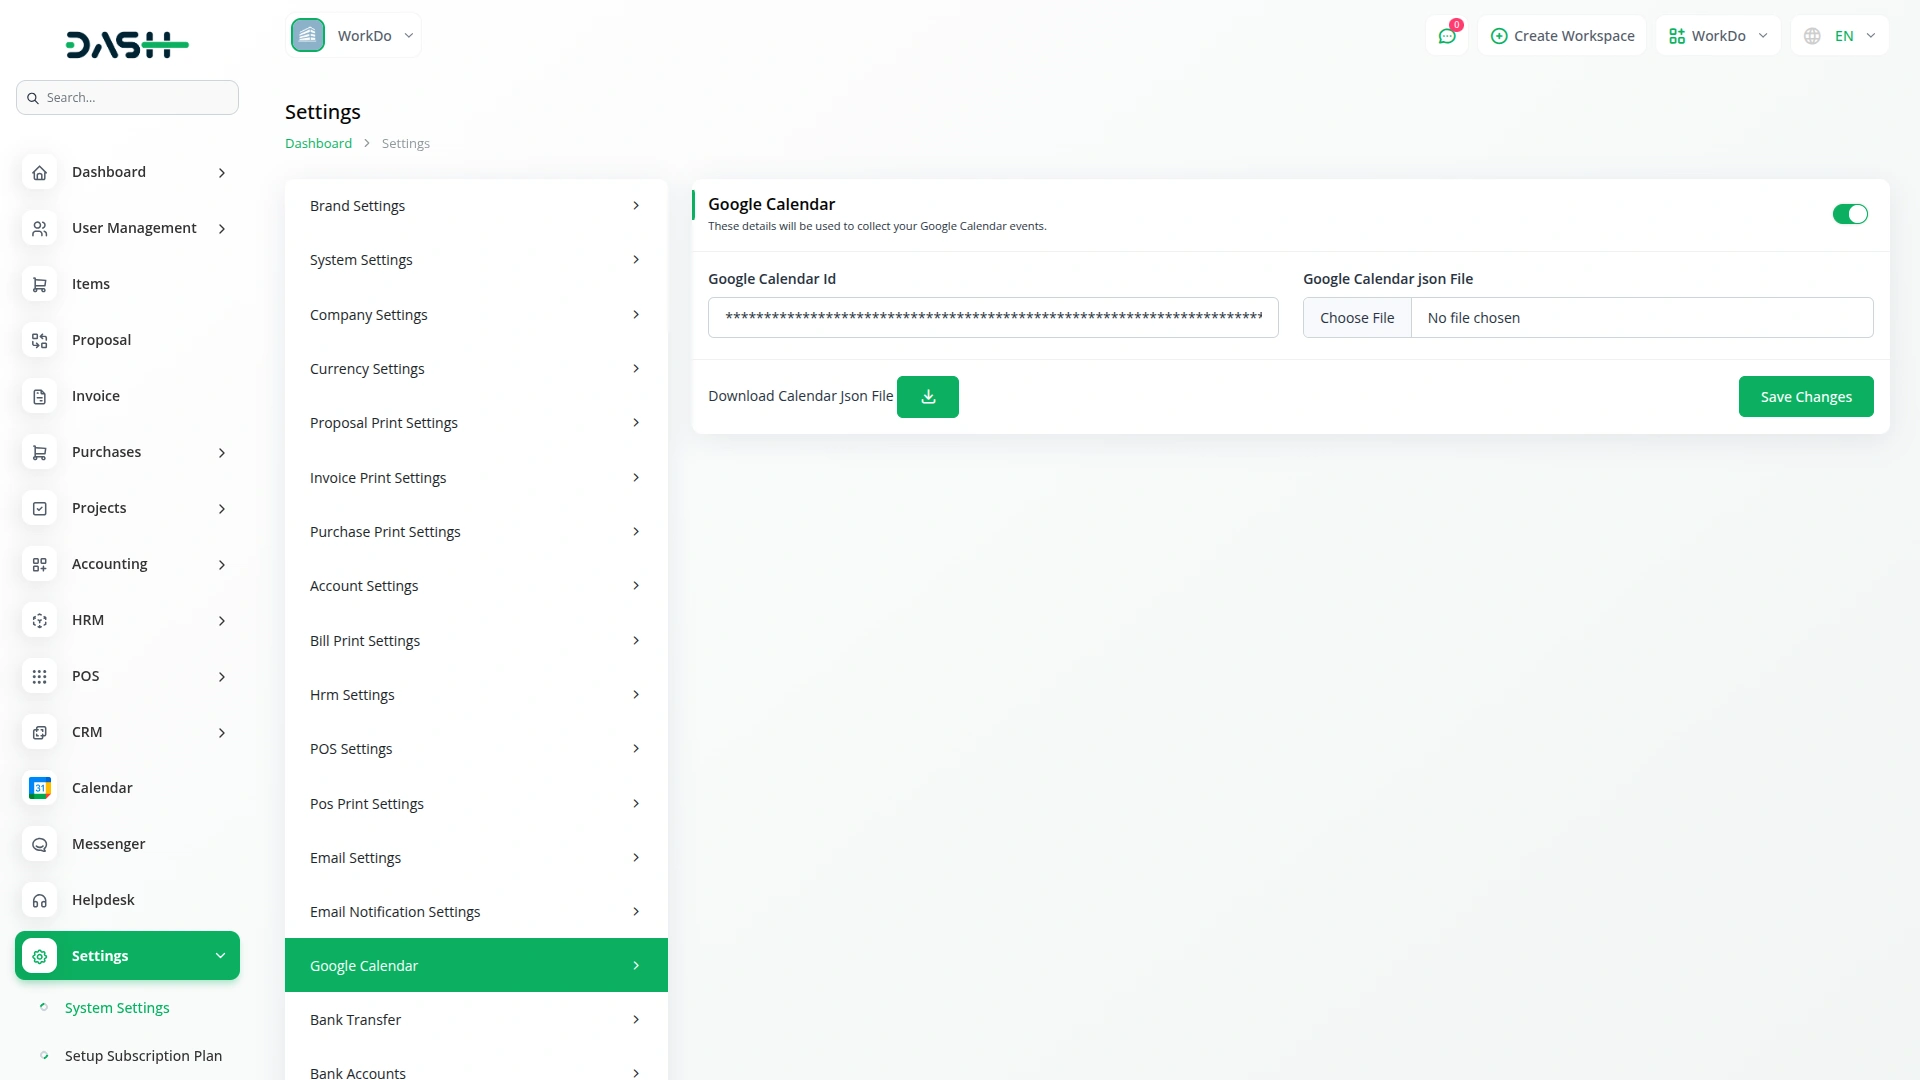Screen dimensions: 1920x1080
Task: Click the Invoice document icon in sidebar
Action: coord(39,396)
